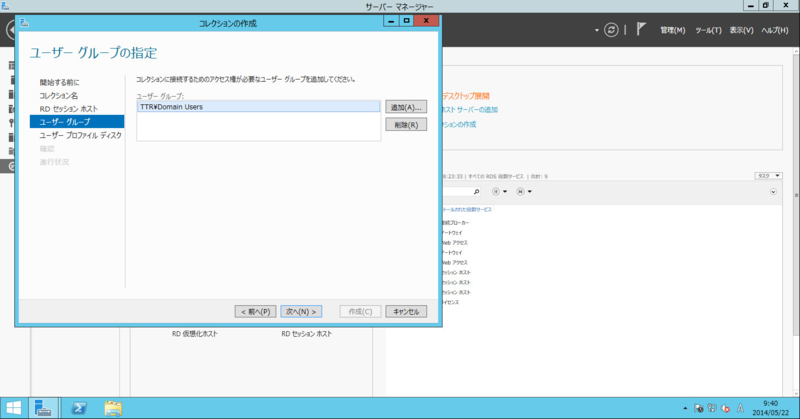Click the < 前へ(P) button
Viewport: 800px width, 419px height.
coord(256,311)
